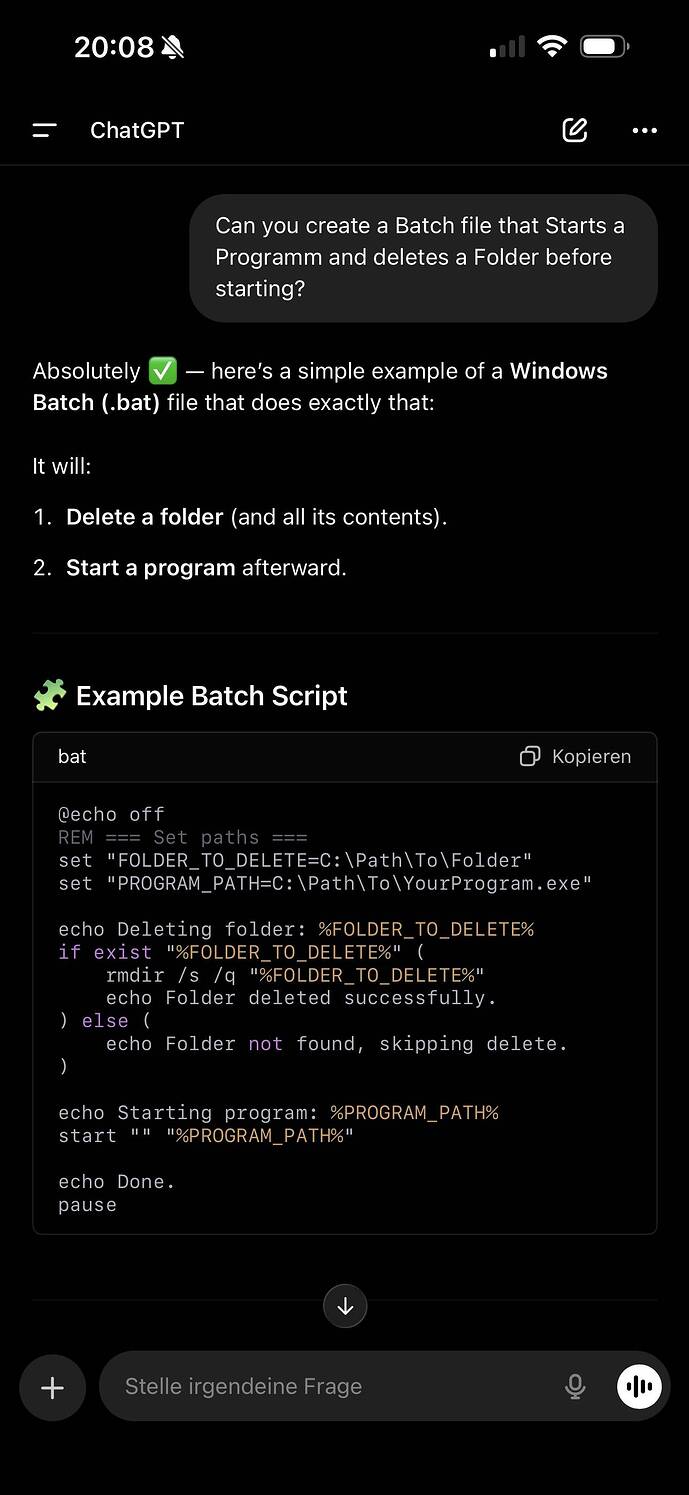Tap the cellular signal bars icon

(x=507, y=47)
